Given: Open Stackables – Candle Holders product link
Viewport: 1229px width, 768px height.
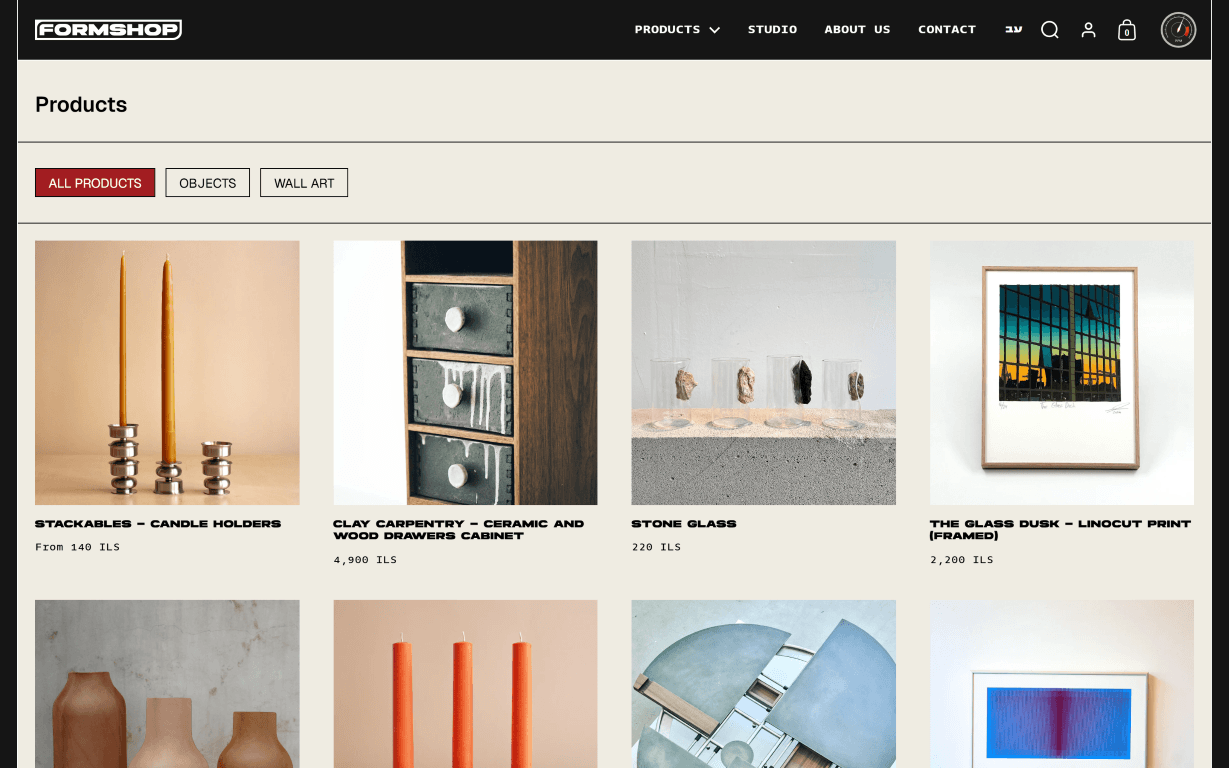Looking at the screenshot, I should click(x=157, y=523).
